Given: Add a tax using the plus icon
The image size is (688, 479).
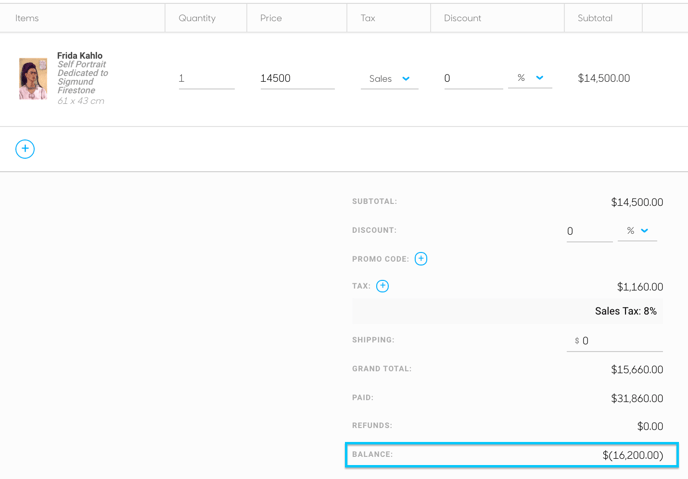Looking at the screenshot, I should [x=382, y=286].
